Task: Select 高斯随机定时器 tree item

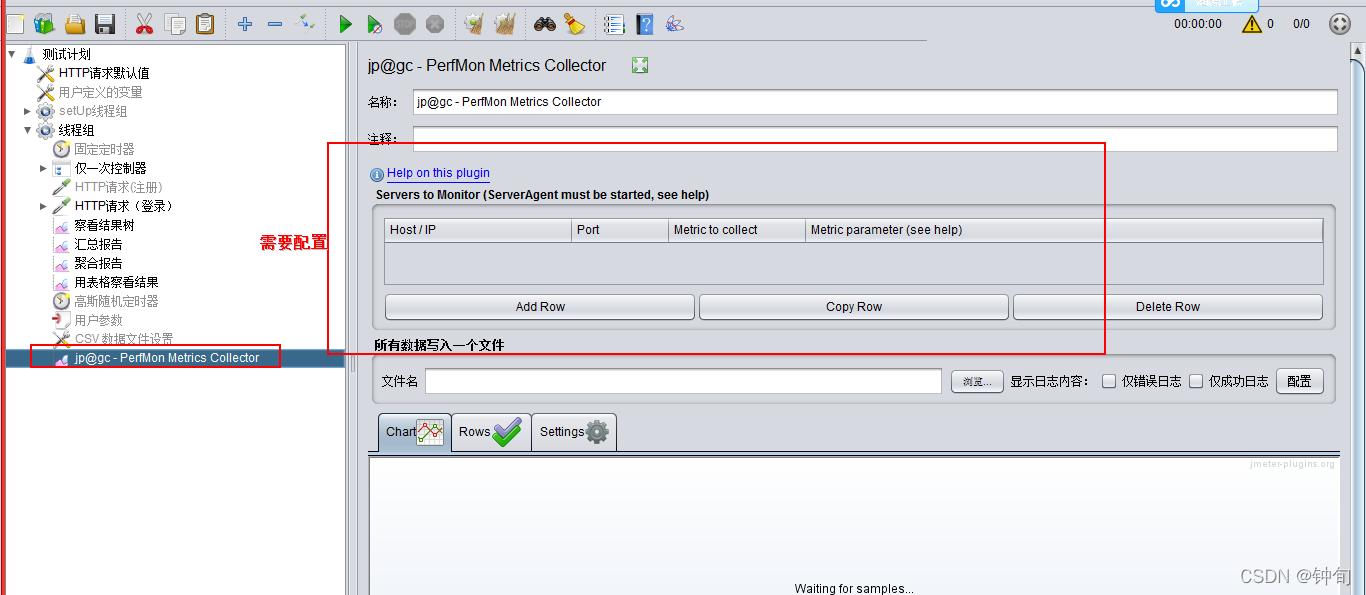Action: [116, 301]
